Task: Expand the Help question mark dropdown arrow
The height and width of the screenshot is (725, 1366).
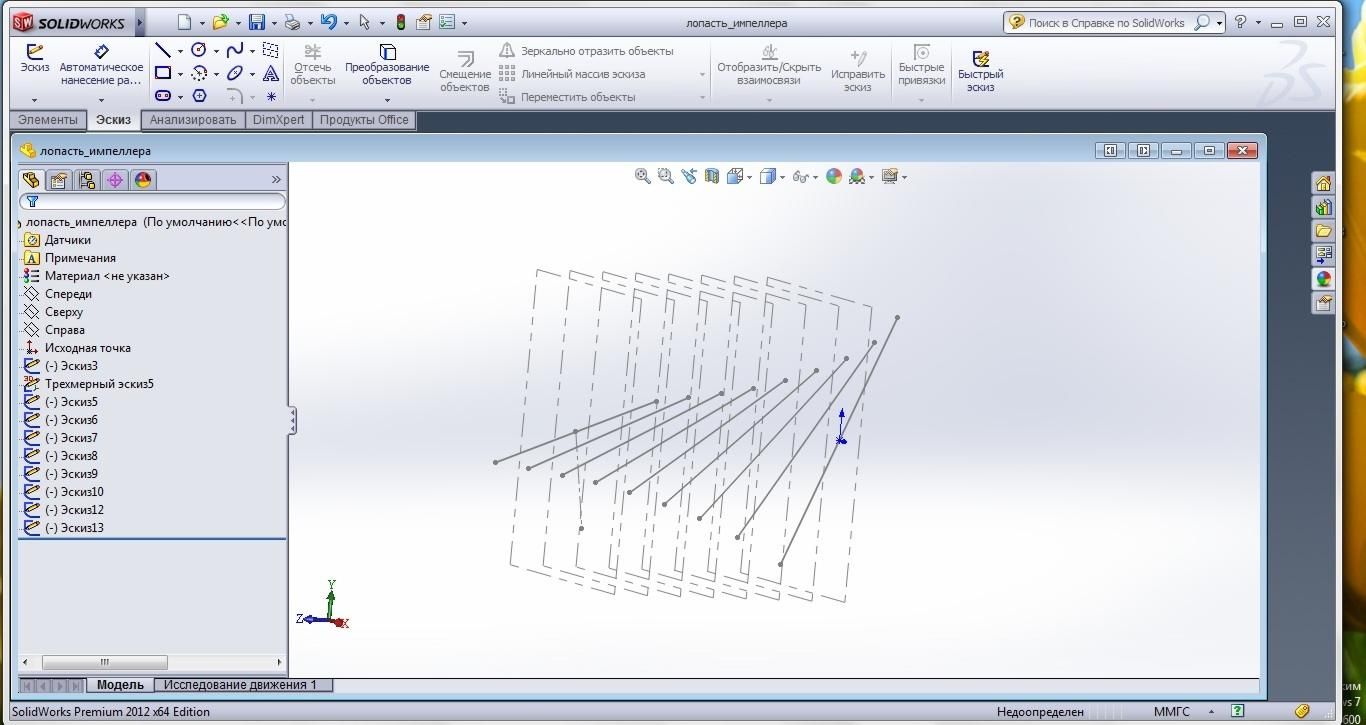Action: (x=1258, y=22)
